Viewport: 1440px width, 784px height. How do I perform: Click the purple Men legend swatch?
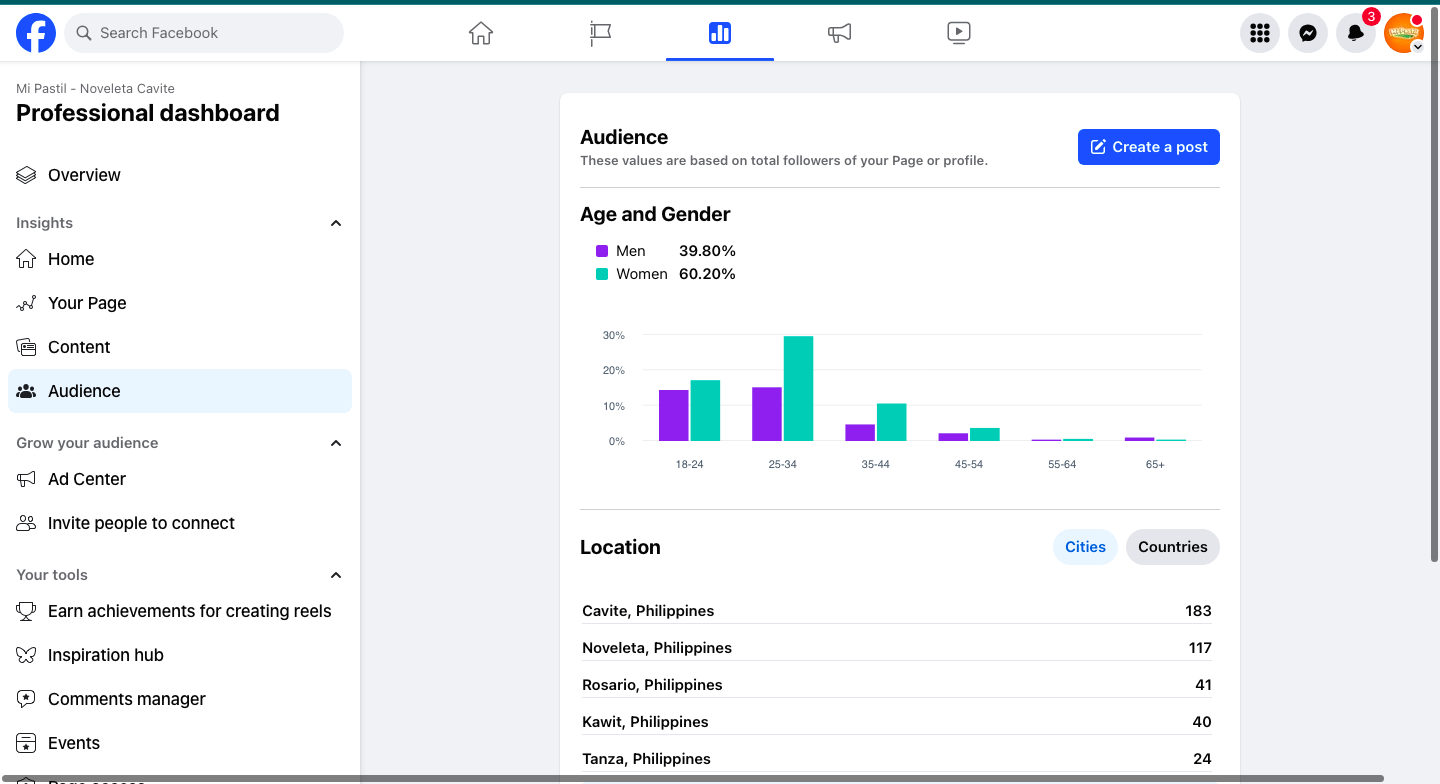pos(602,251)
